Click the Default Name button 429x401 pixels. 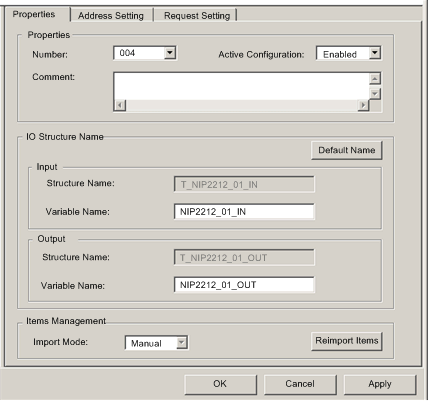point(347,150)
